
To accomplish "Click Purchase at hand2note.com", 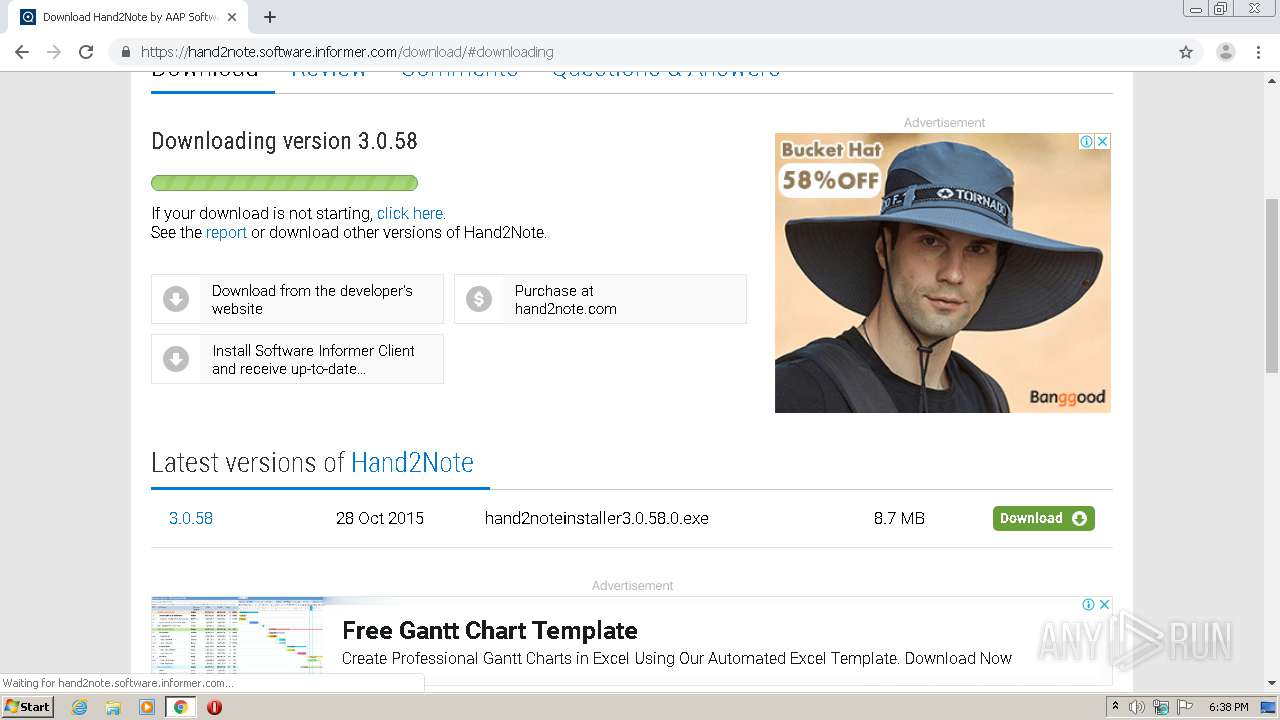I will click(600, 299).
